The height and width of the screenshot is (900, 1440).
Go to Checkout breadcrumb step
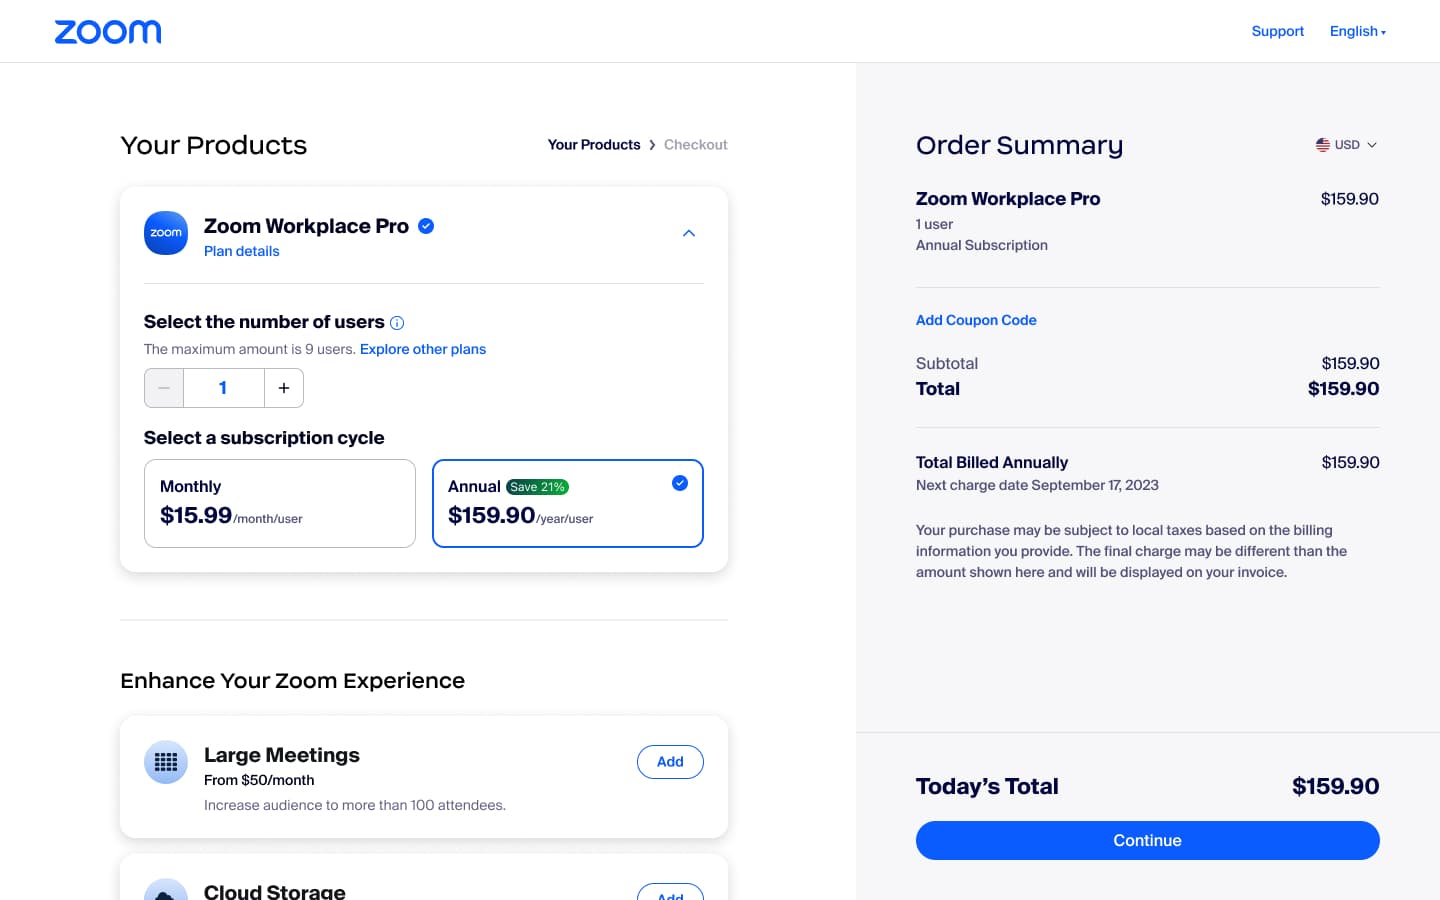click(696, 145)
